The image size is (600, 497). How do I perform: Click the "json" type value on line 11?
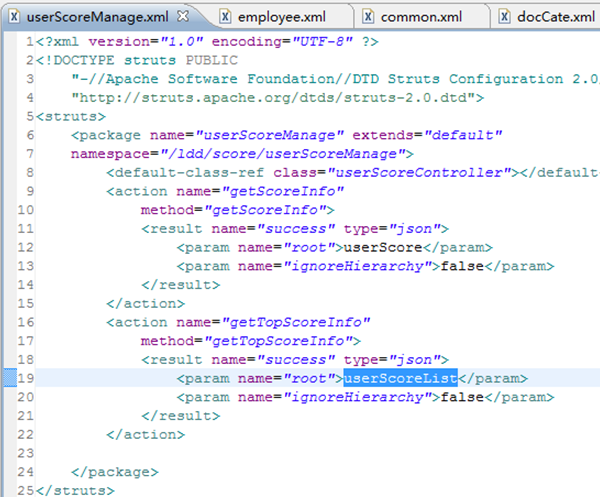(414, 229)
